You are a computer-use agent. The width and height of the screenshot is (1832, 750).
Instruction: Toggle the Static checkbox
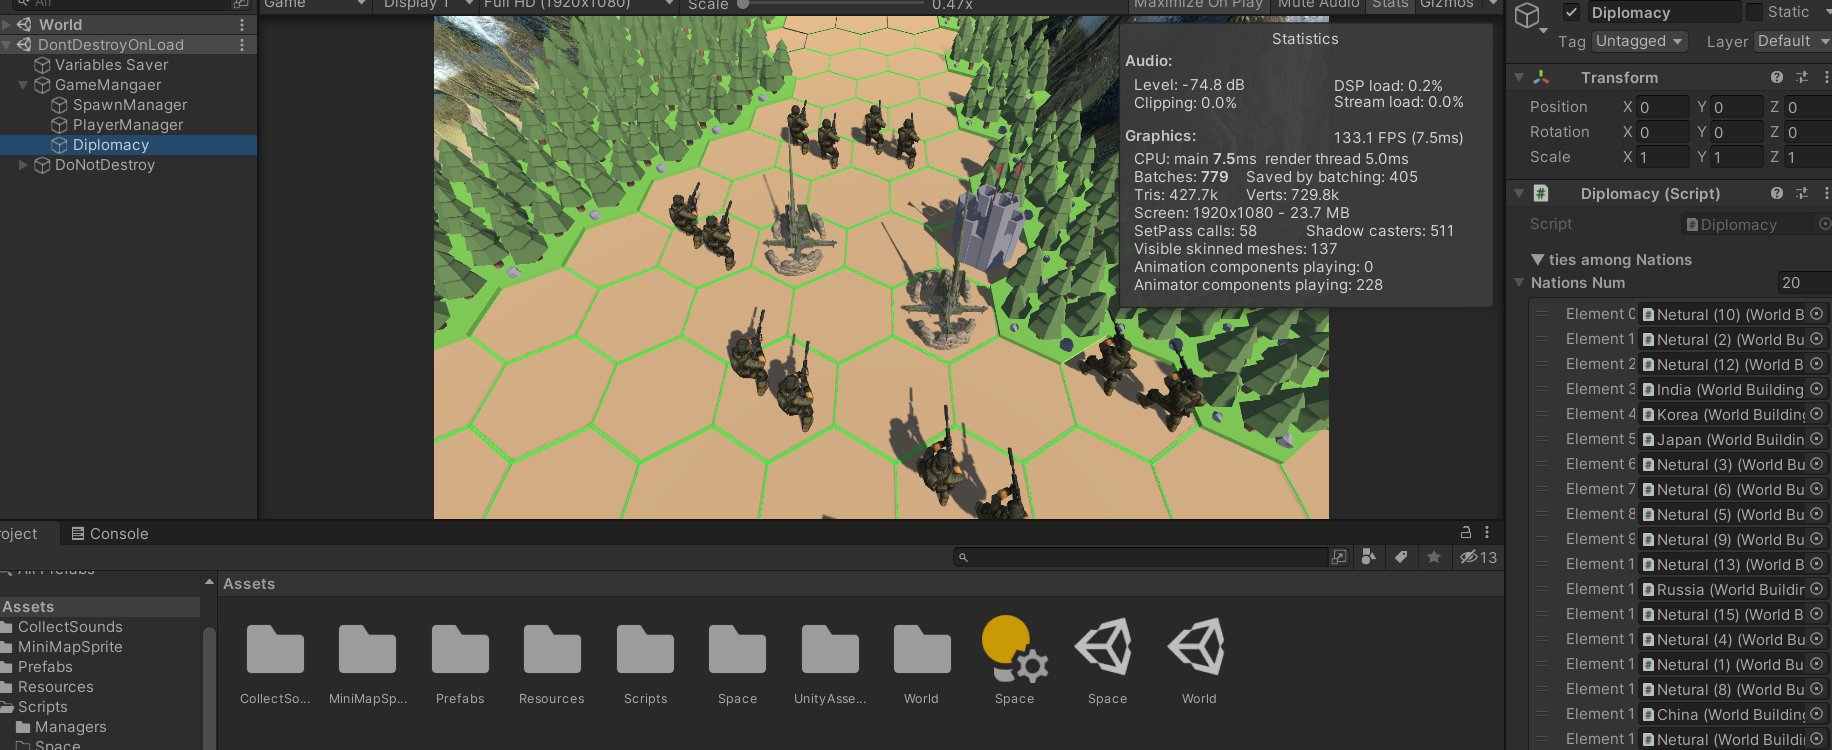(x=1754, y=12)
